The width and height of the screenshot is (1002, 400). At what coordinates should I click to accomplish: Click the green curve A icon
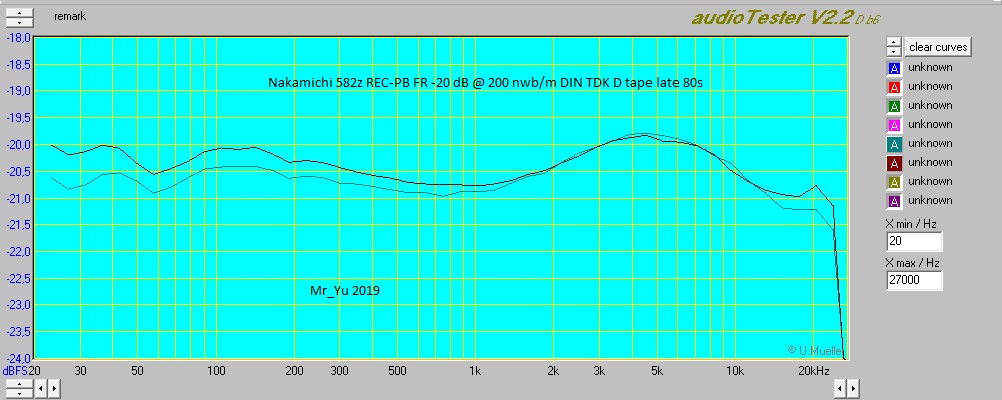[894, 106]
